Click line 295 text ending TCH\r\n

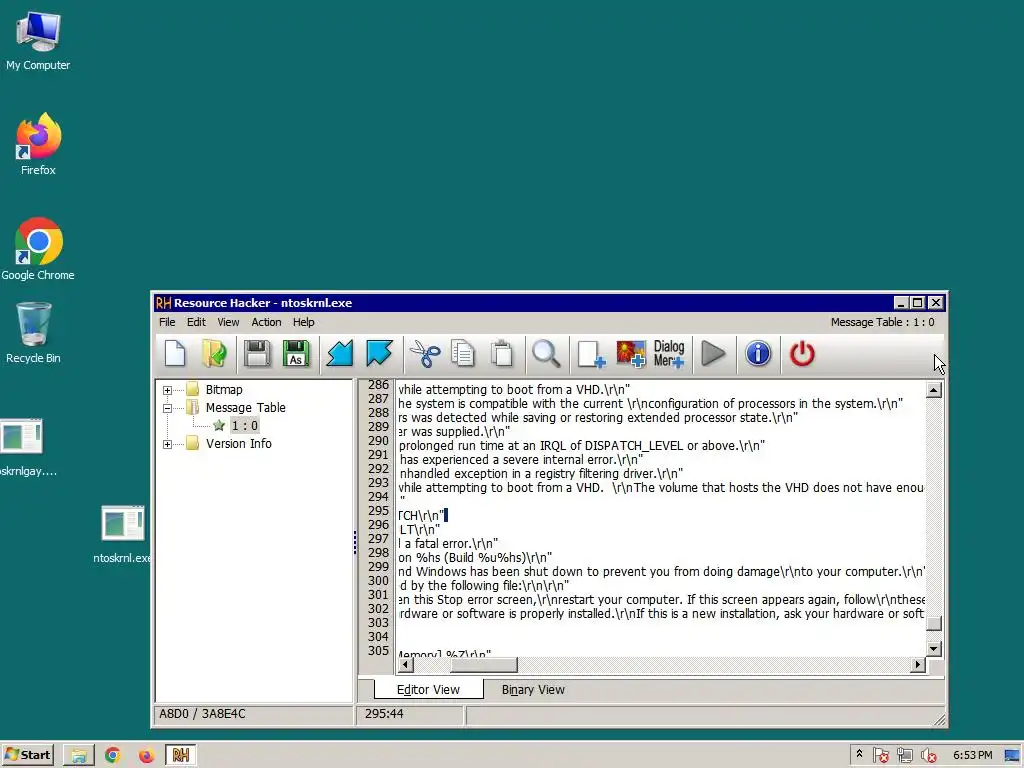421,516
